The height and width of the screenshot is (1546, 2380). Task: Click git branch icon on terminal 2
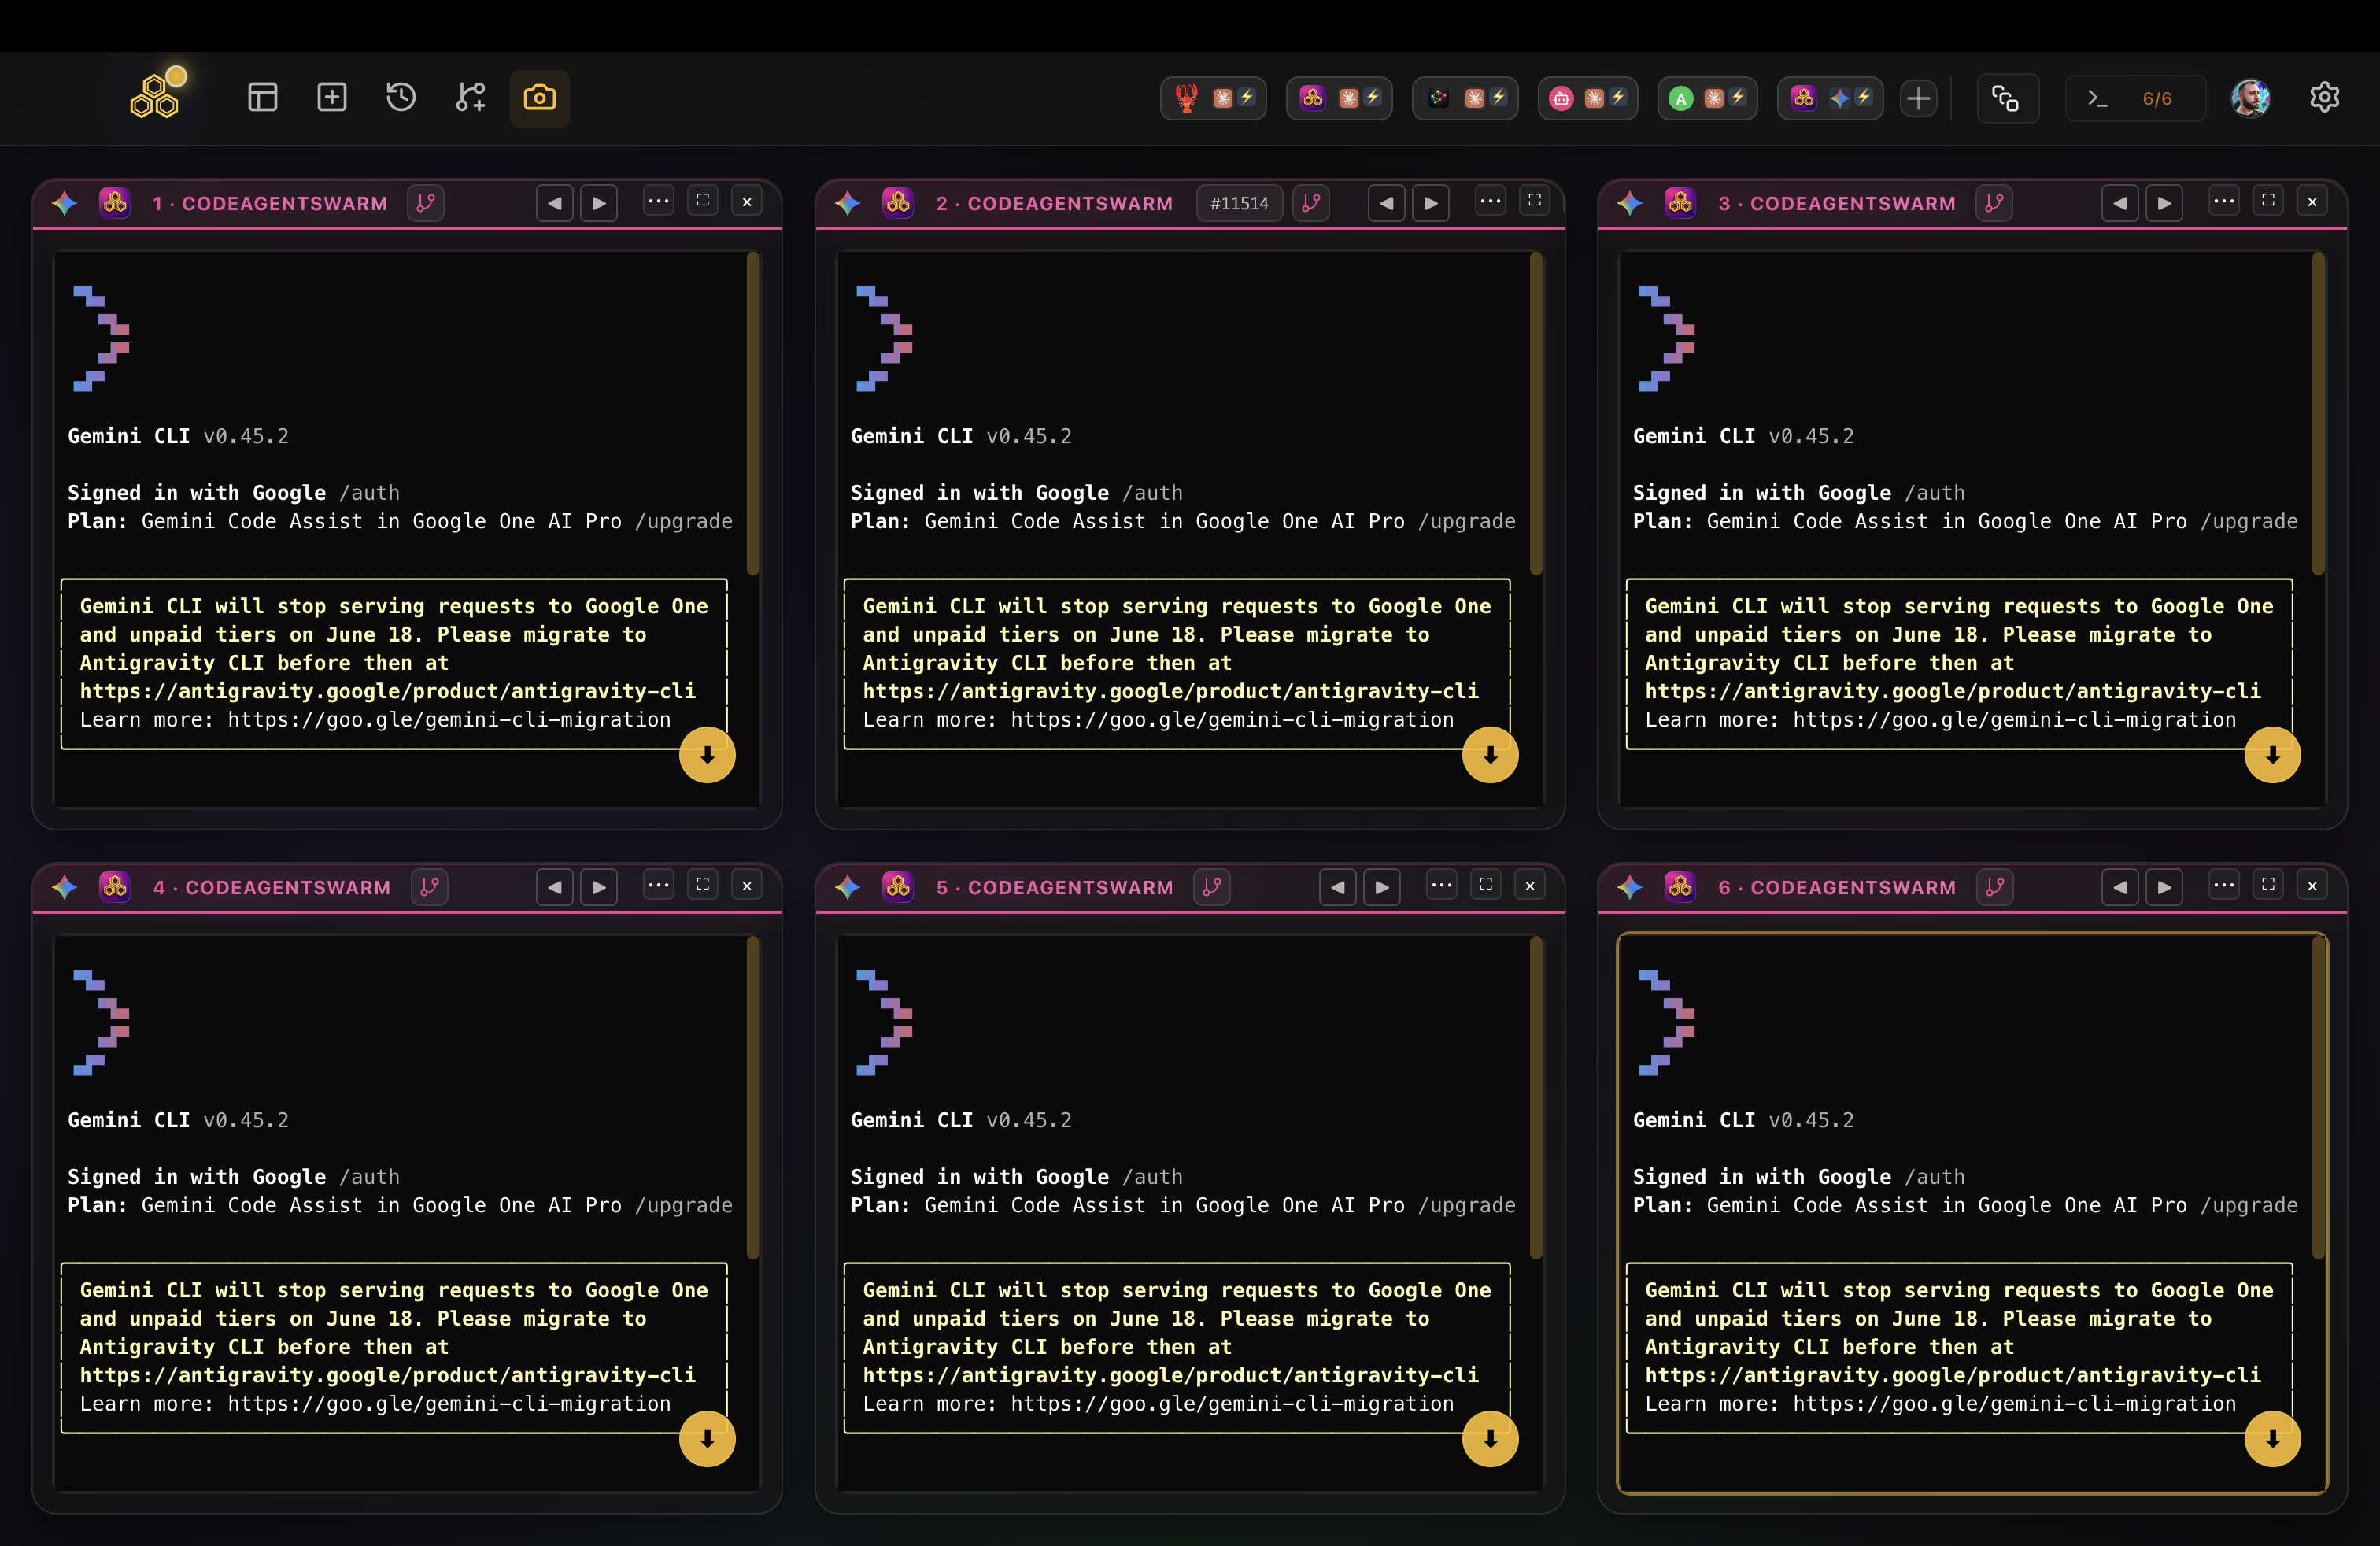tap(1310, 203)
